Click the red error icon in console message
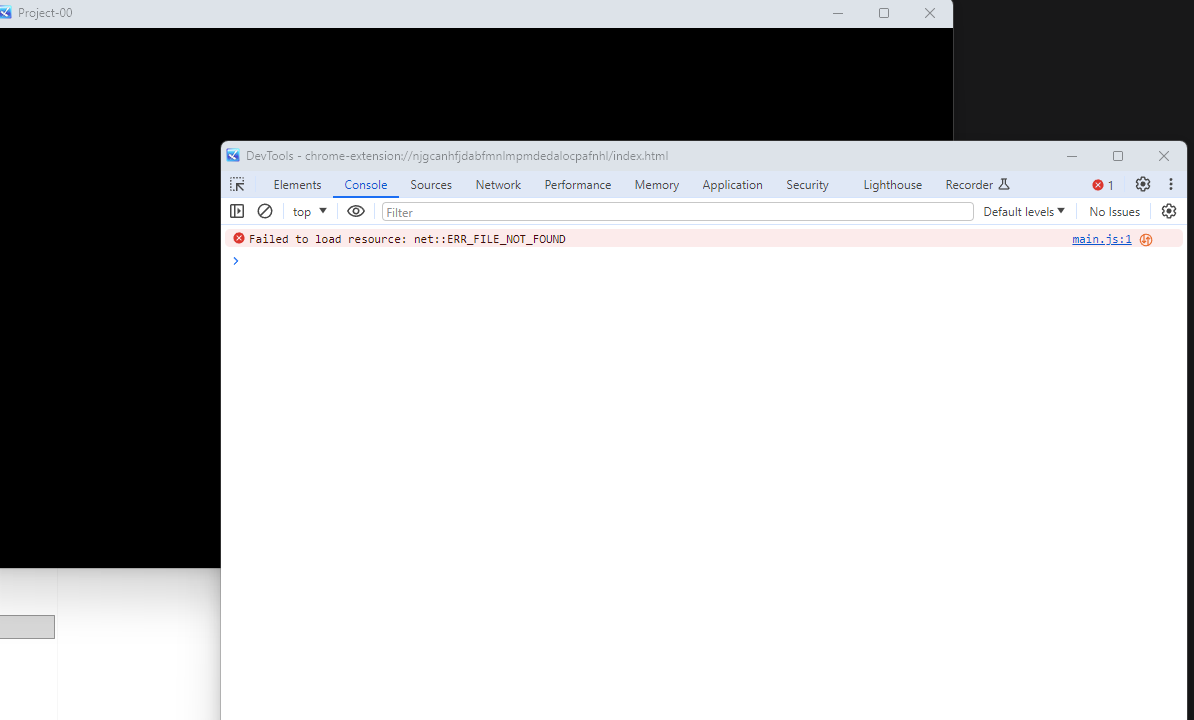The width and height of the screenshot is (1194, 720). click(x=238, y=238)
